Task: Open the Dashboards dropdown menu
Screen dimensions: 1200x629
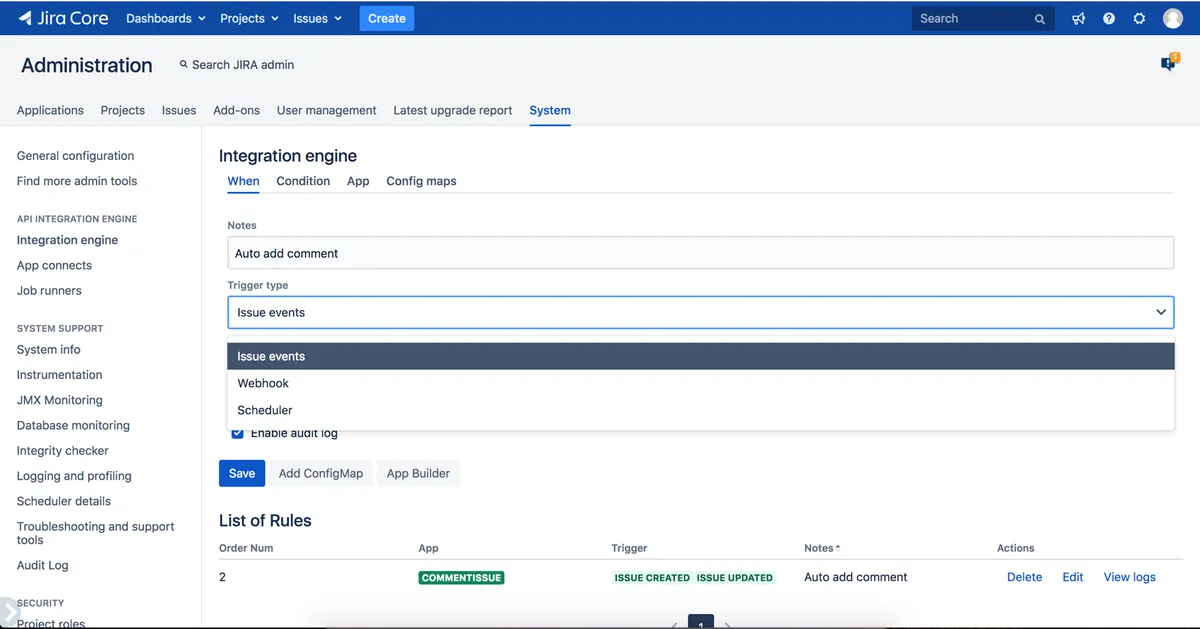Action: (x=166, y=18)
